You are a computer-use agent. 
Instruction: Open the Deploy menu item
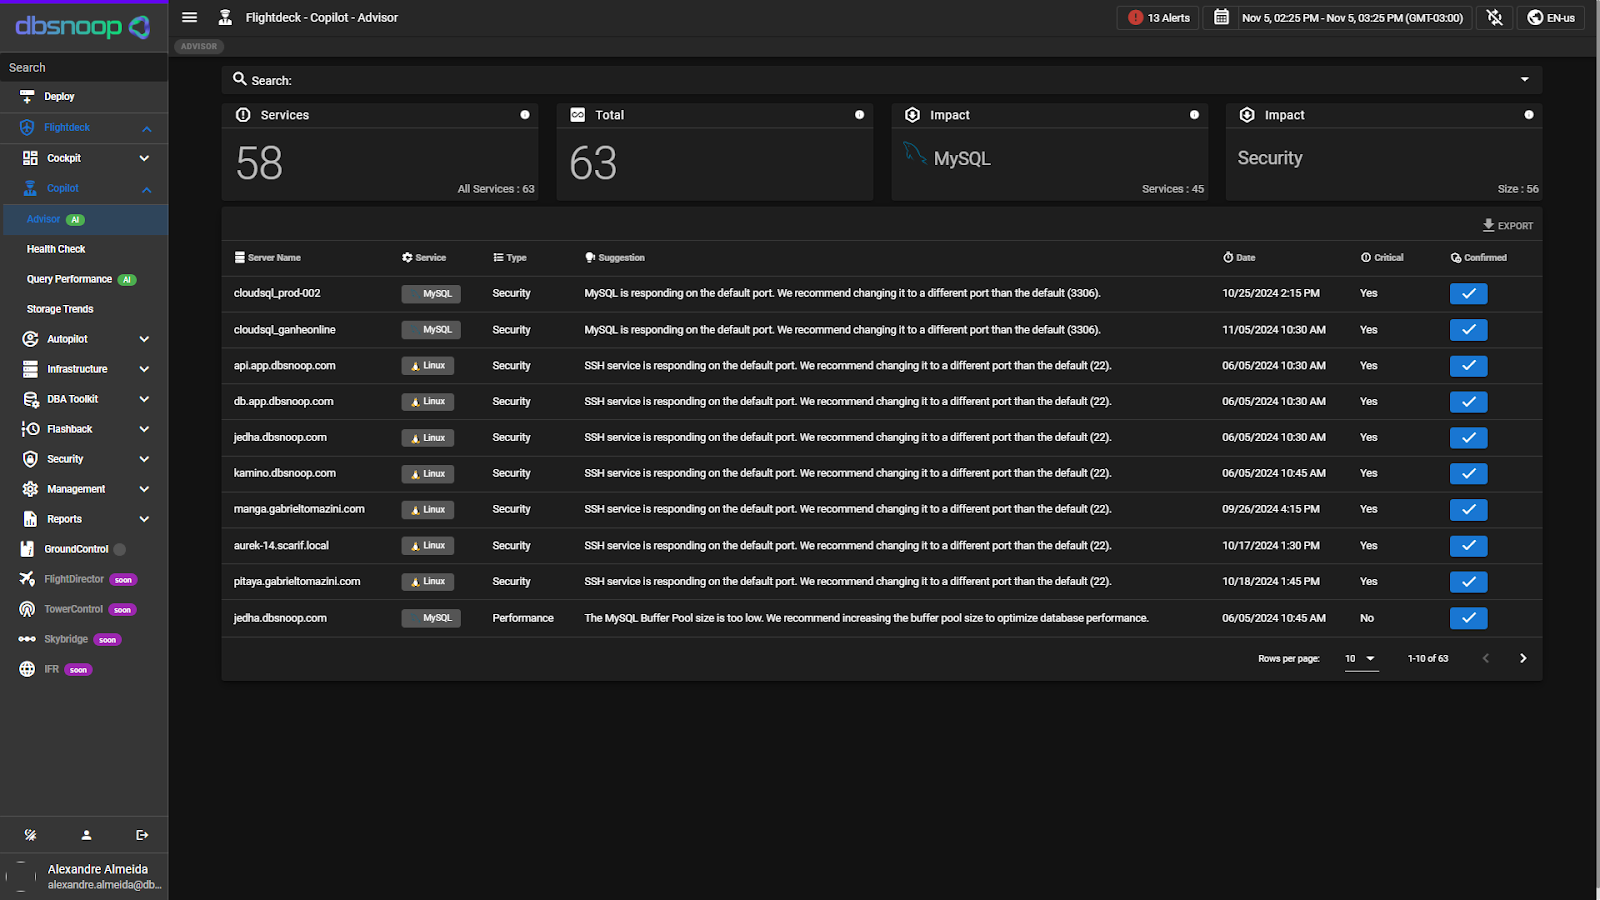click(x=84, y=97)
